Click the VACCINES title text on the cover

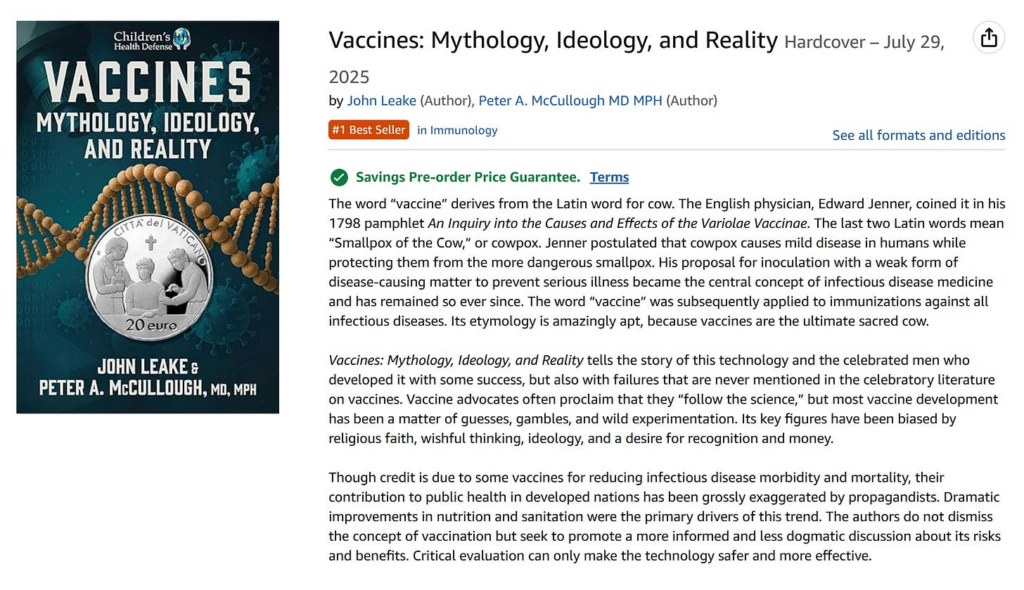(148, 79)
